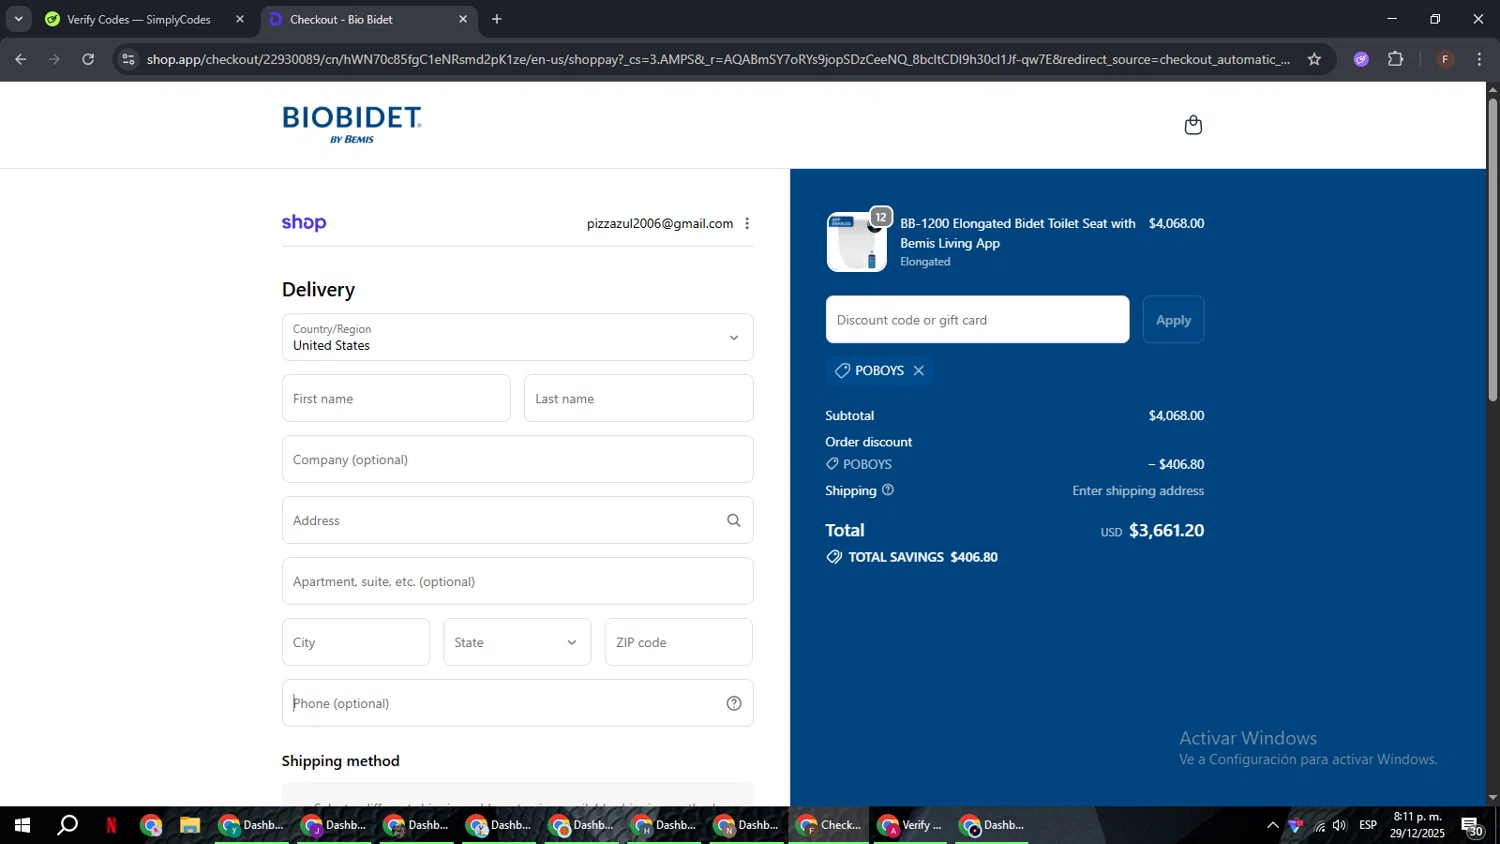
Task: Open the Shop Pay account options menu
Action: pyautogui.click(x=747, y=223)
